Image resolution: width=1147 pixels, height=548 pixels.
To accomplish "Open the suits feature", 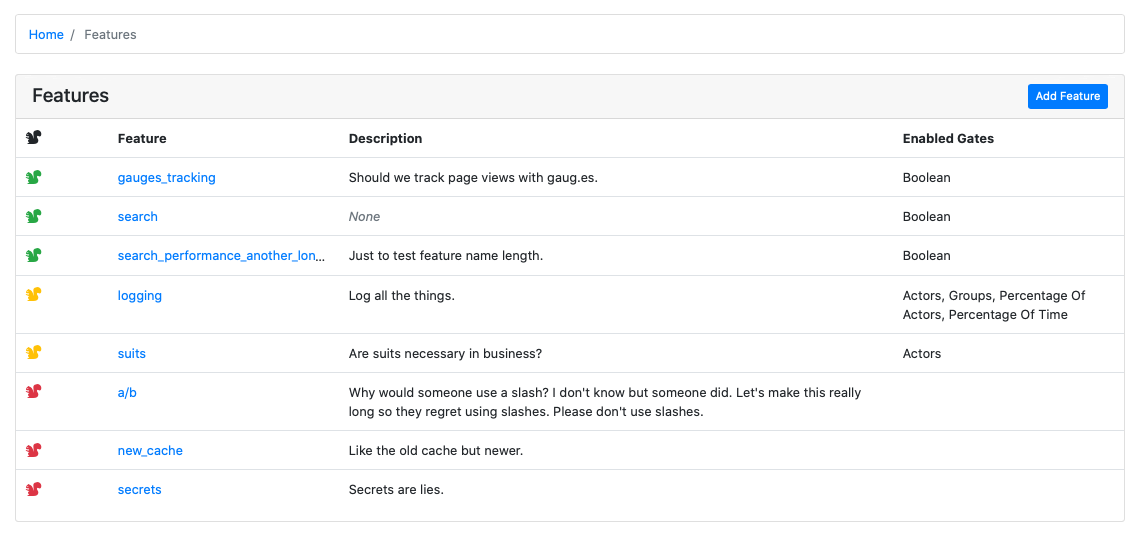I will point(132,353).
